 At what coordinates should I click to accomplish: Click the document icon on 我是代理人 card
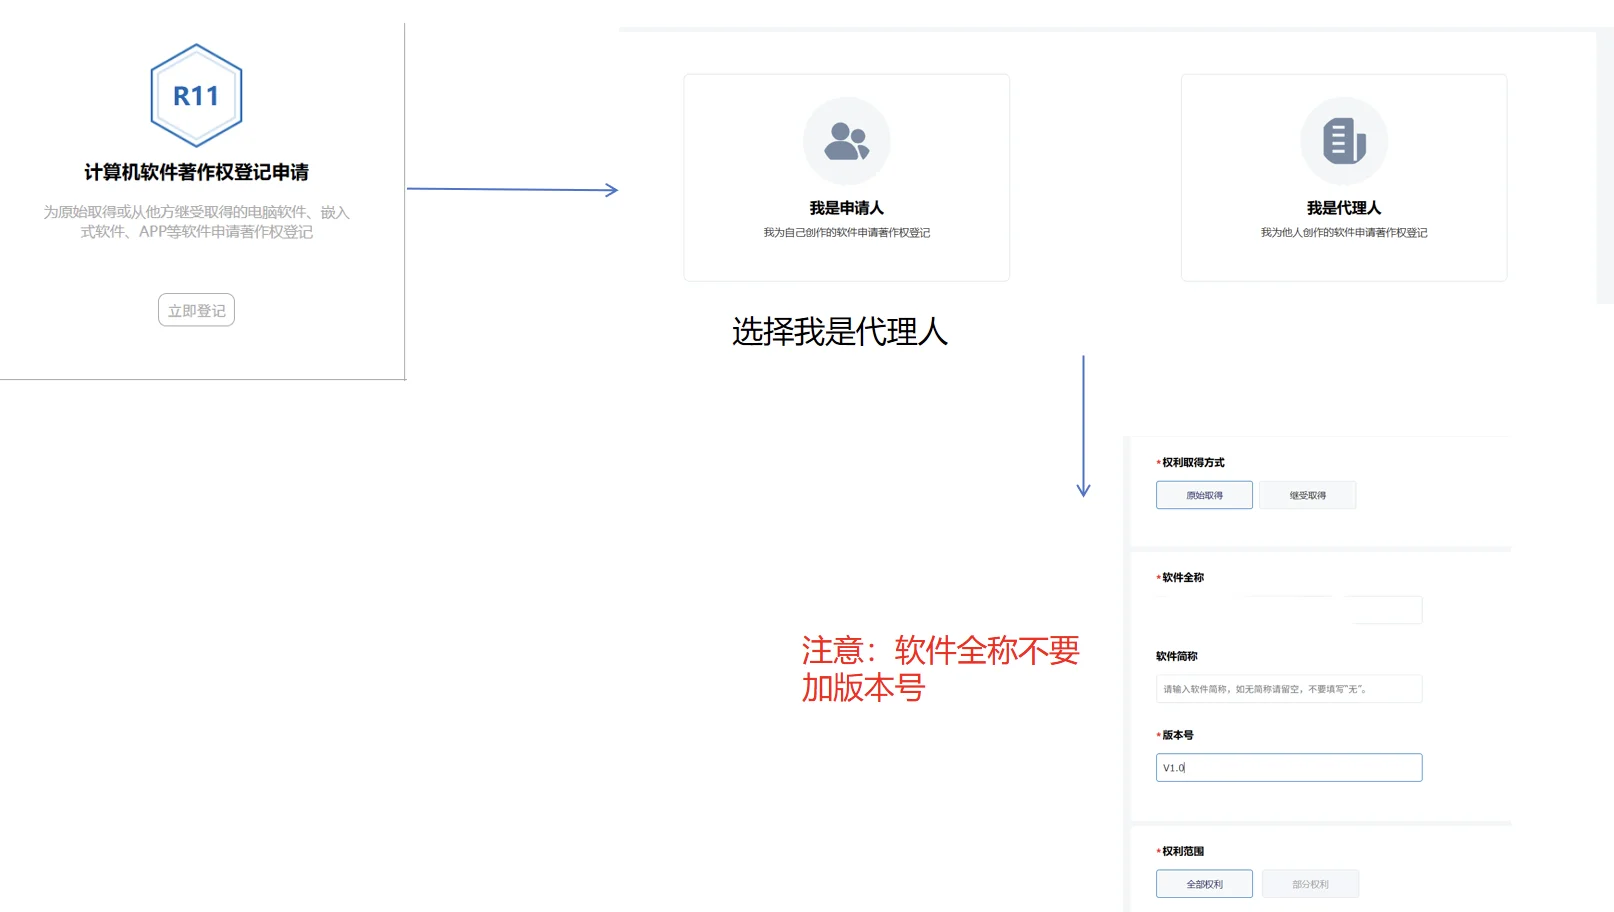pyautogui.click(x=1343, y=141)
